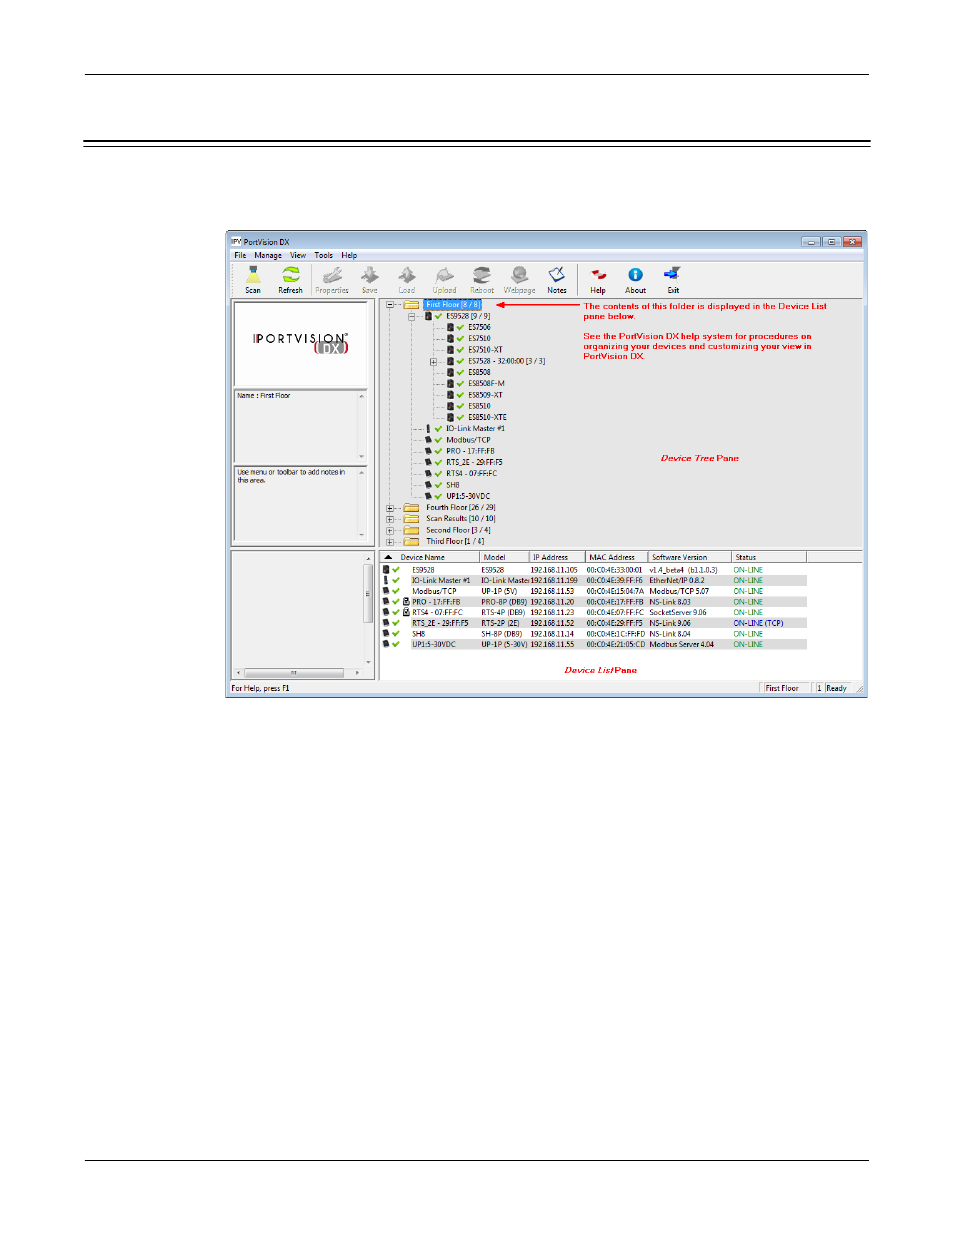Select ES8509-XT in the device tree
The width and height of the screenshot is (954, 1235).
[485, 395]
